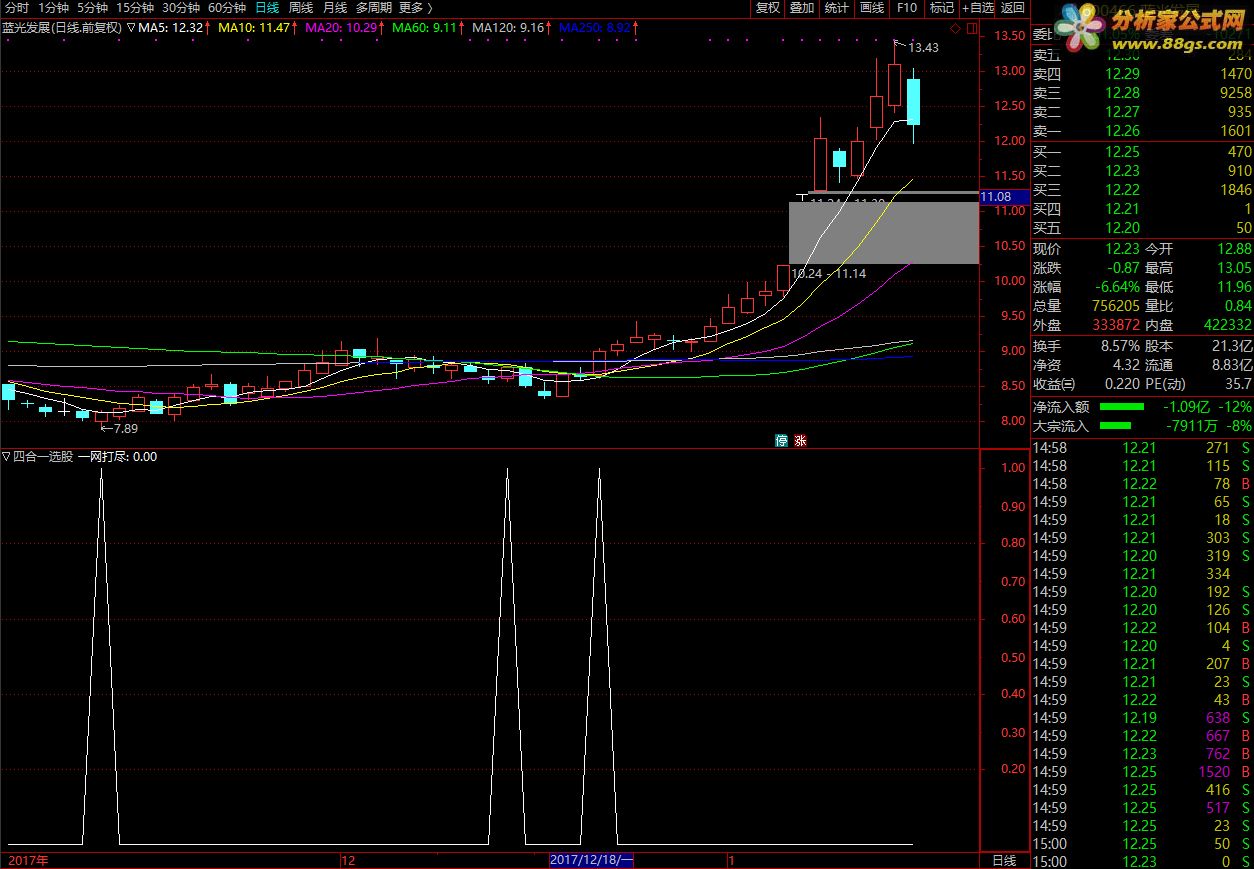Click the 停 marker icon below the chart
This screenshot has height=869, width=1254.
click(x=781, y=440)
